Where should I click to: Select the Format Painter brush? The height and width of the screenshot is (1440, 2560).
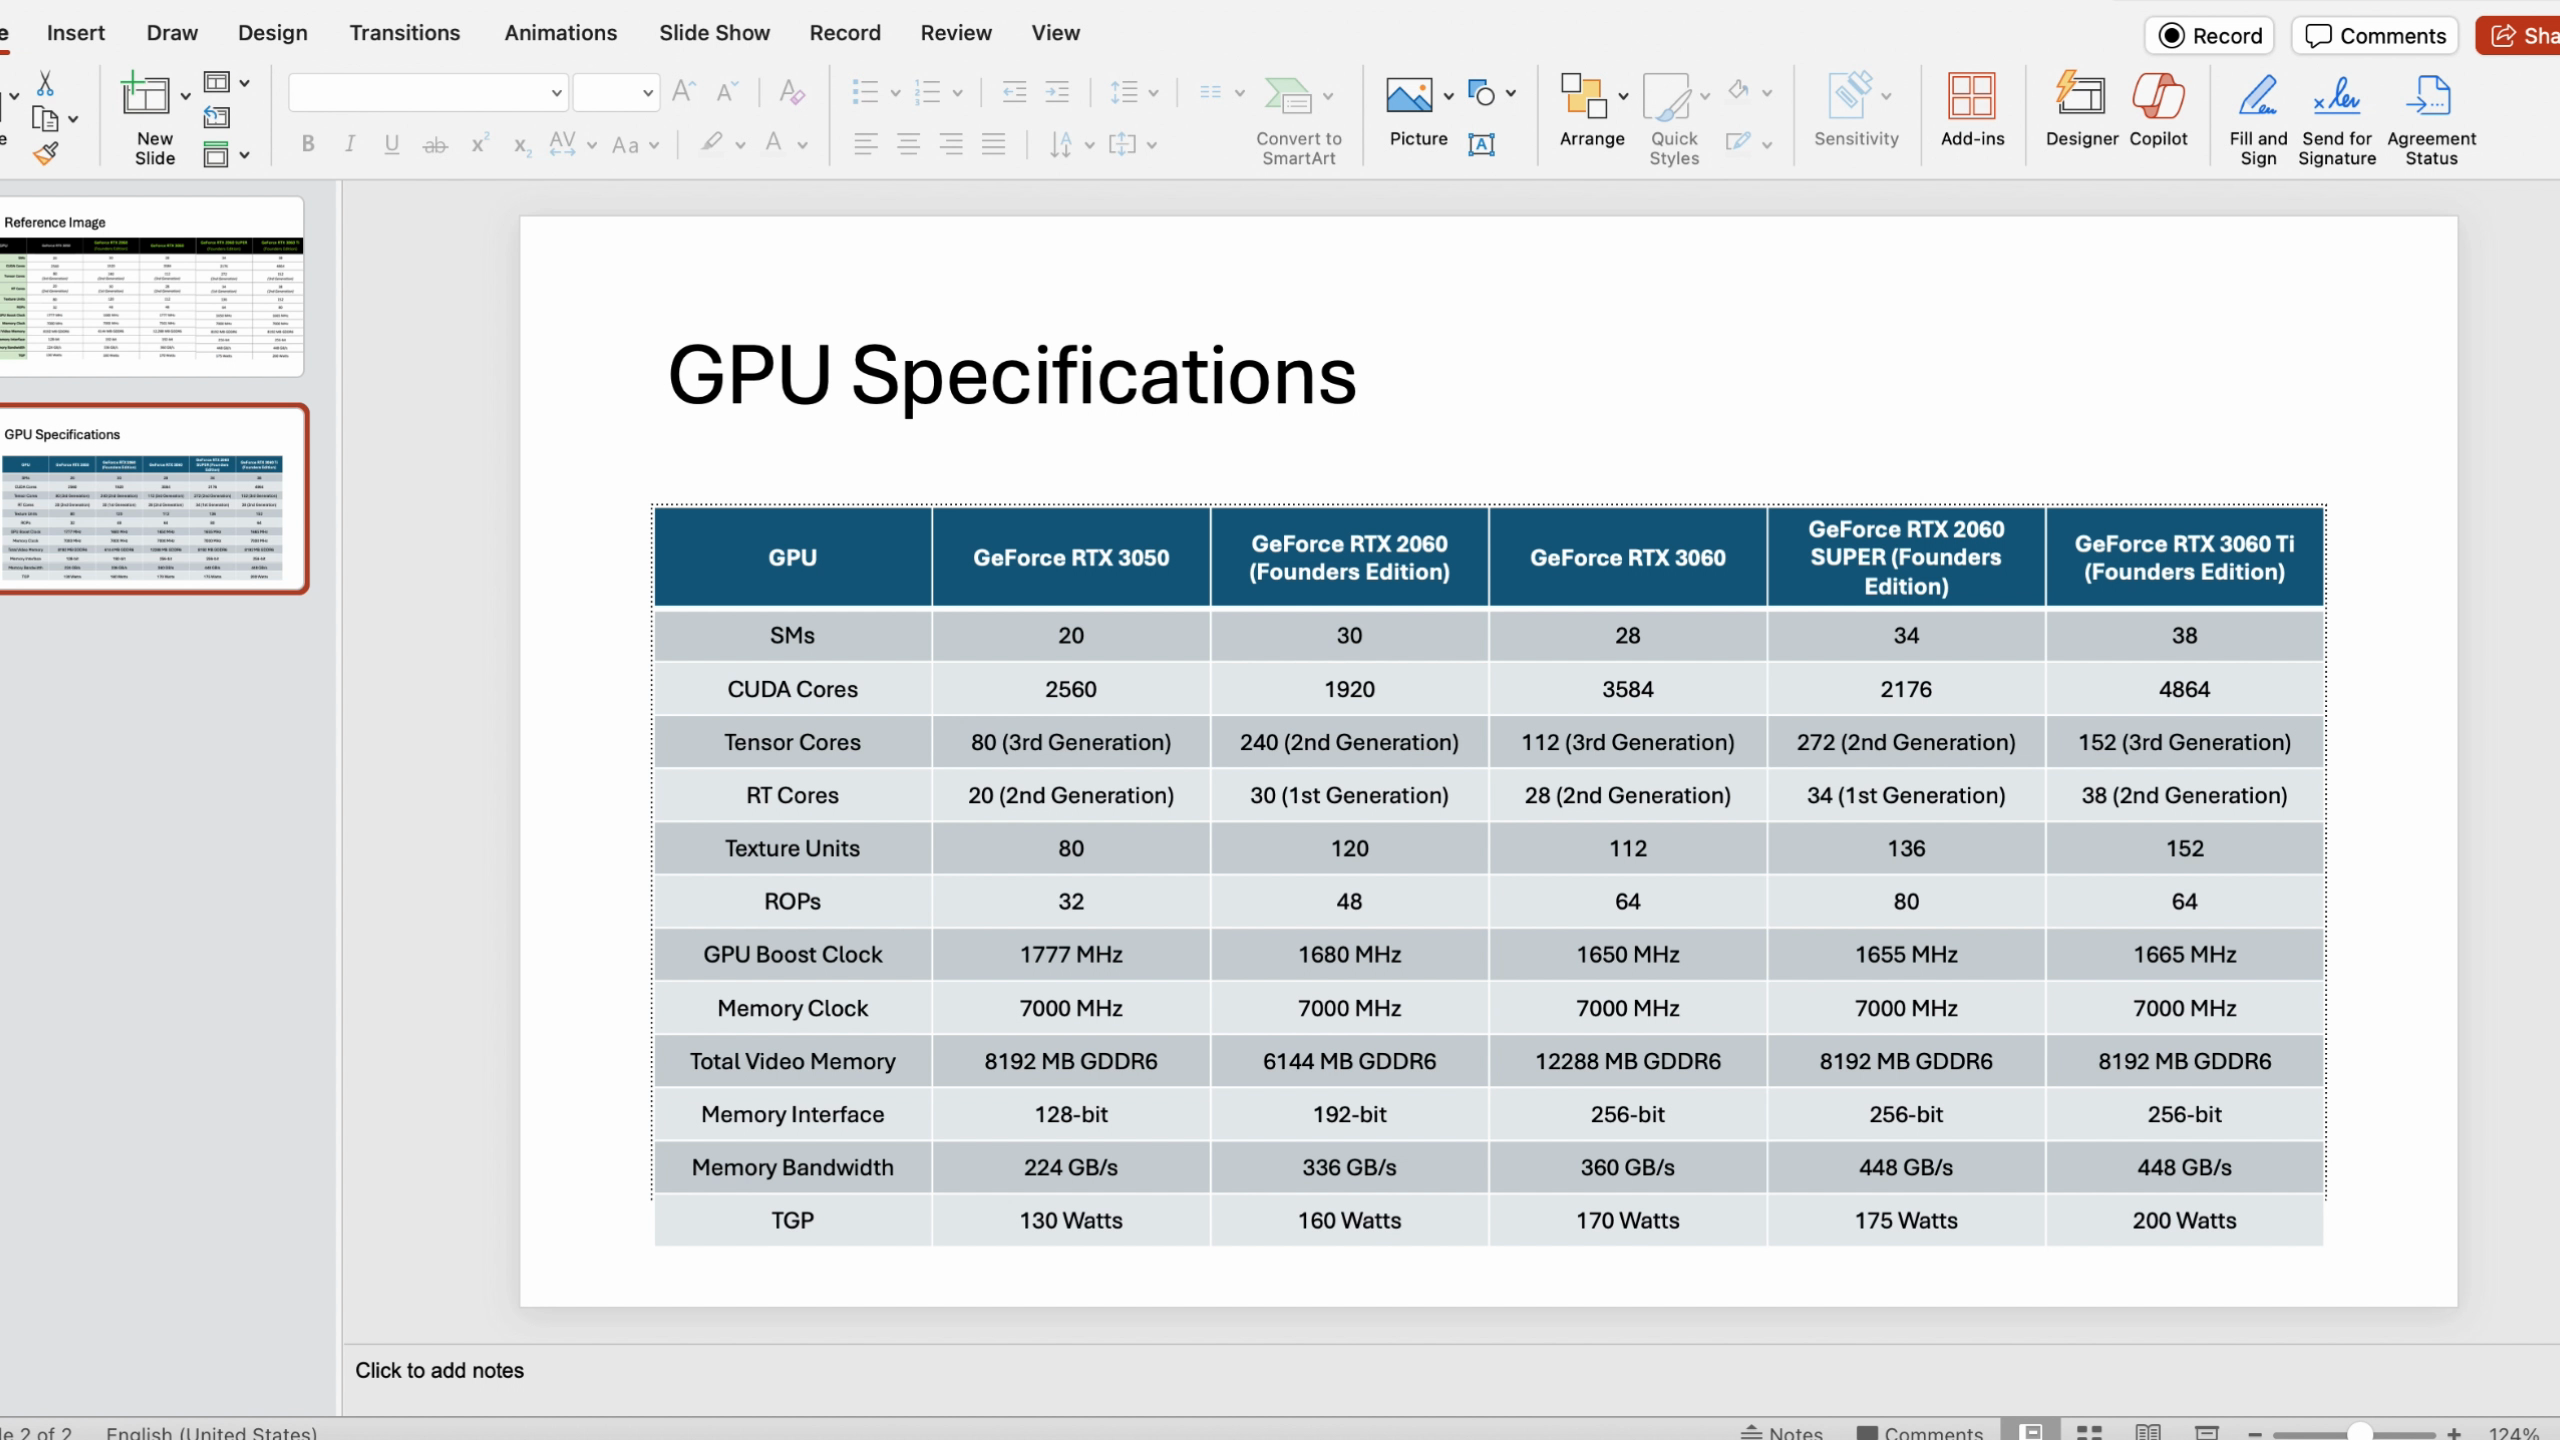[46, 153]
